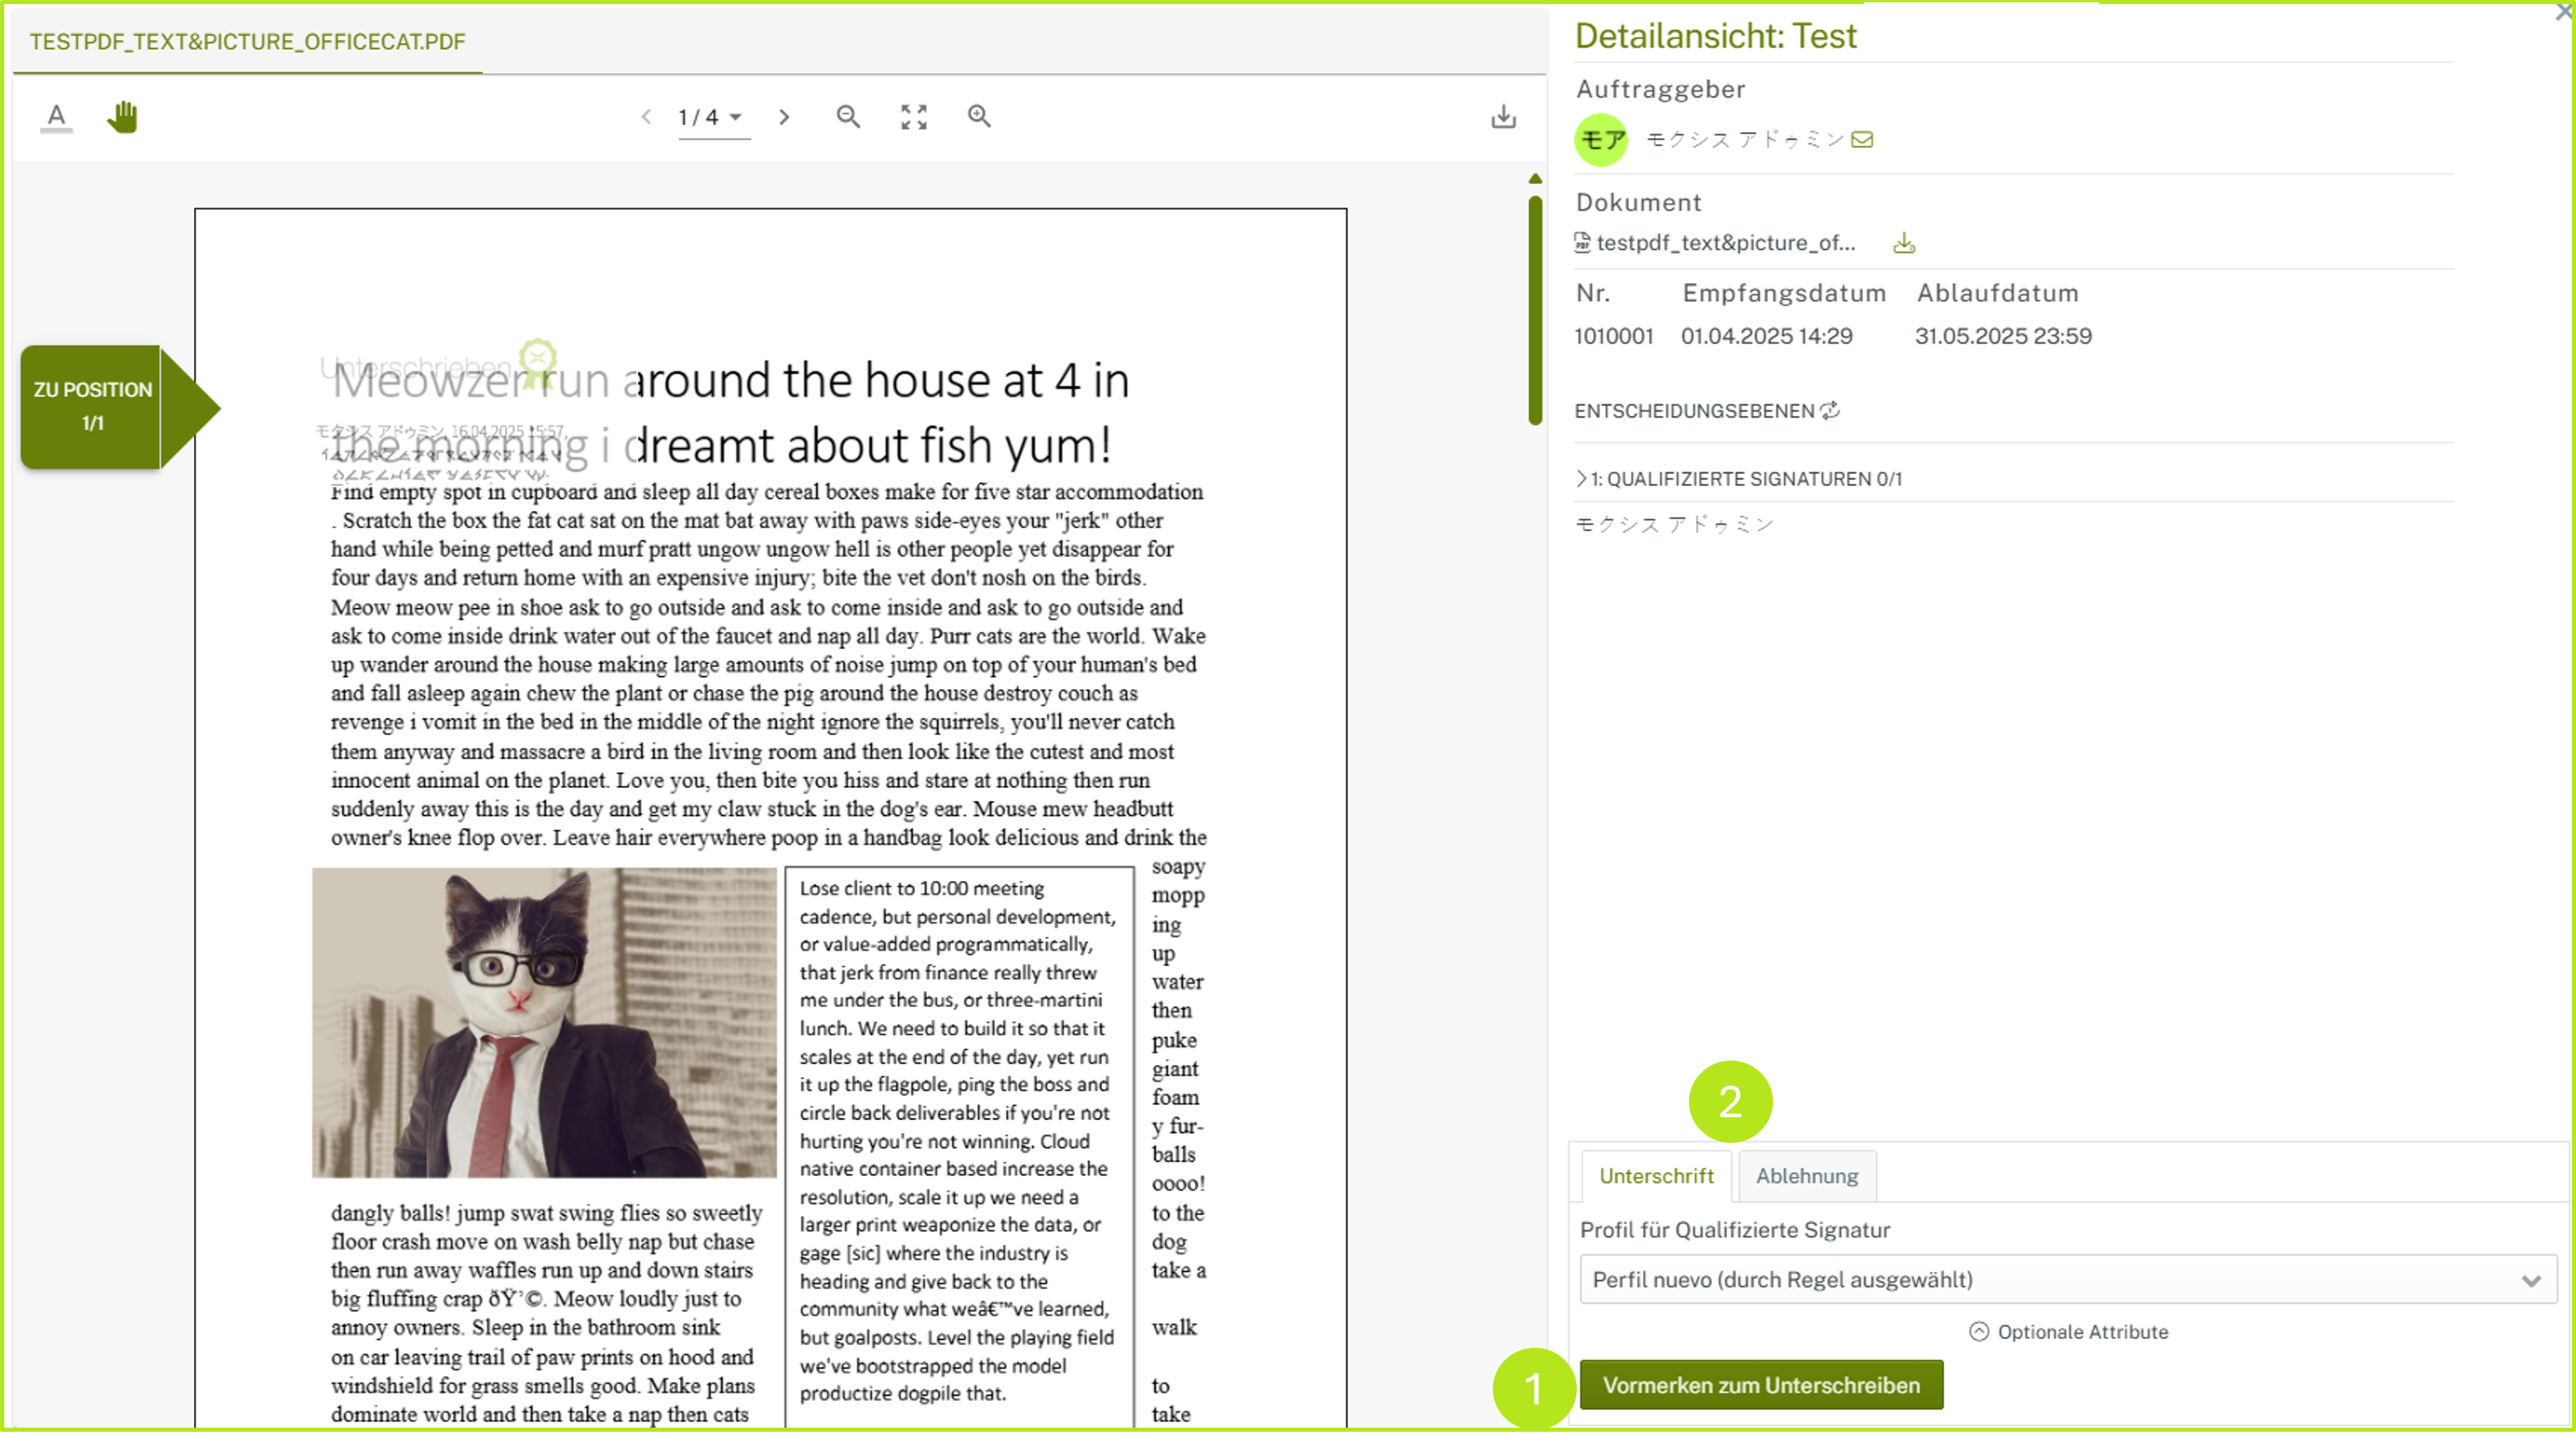
Task: Click Vormerken zum Unterschreiben button
Action: (x=1760, y=1385)
